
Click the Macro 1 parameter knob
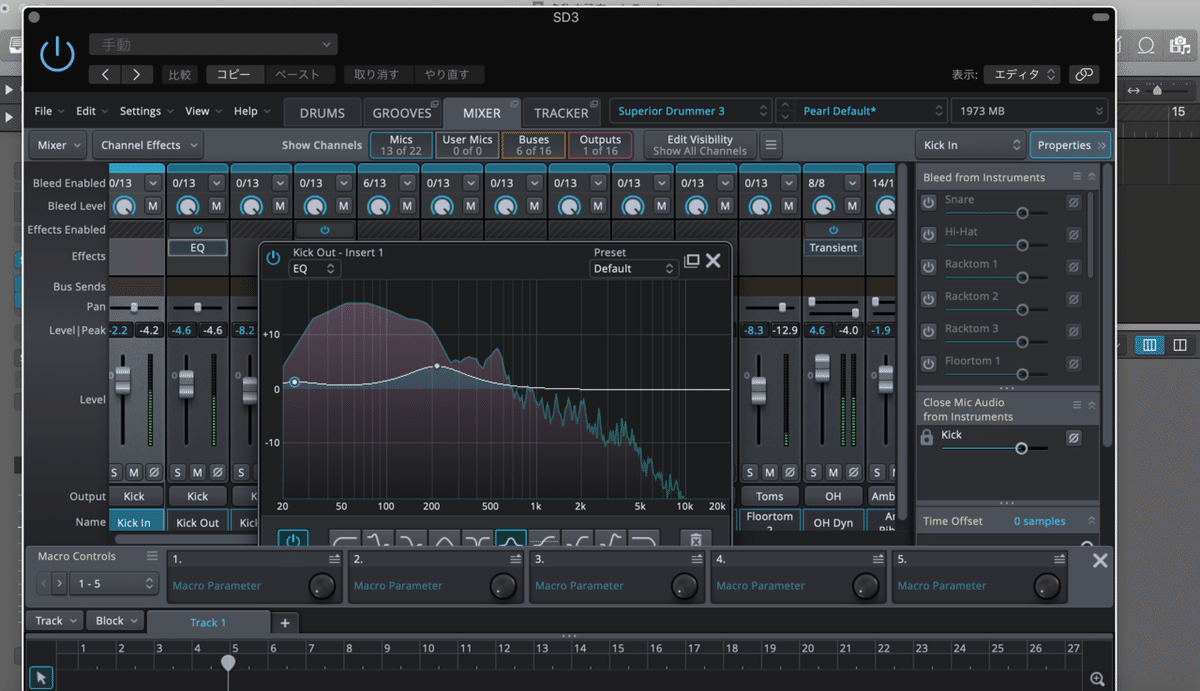(321, 586)
